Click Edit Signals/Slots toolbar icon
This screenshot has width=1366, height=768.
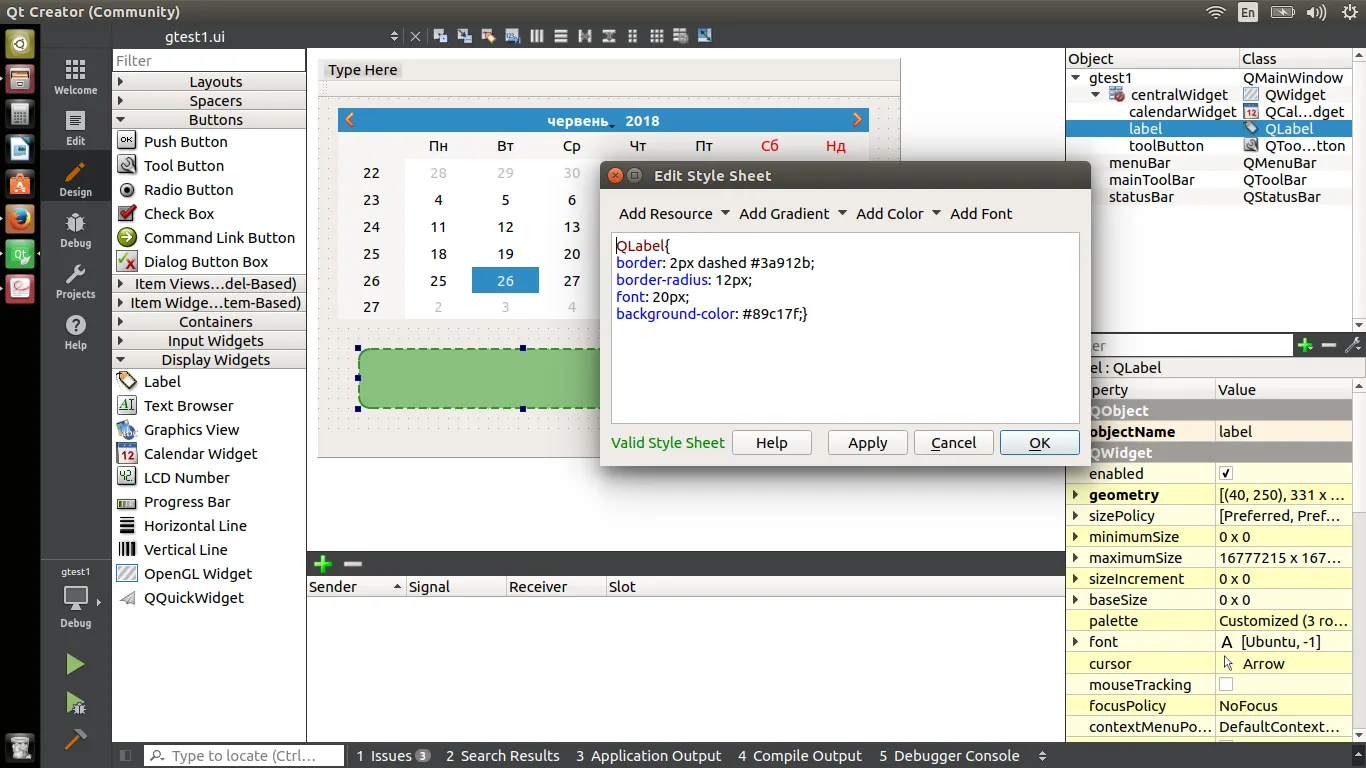point(465,36)
